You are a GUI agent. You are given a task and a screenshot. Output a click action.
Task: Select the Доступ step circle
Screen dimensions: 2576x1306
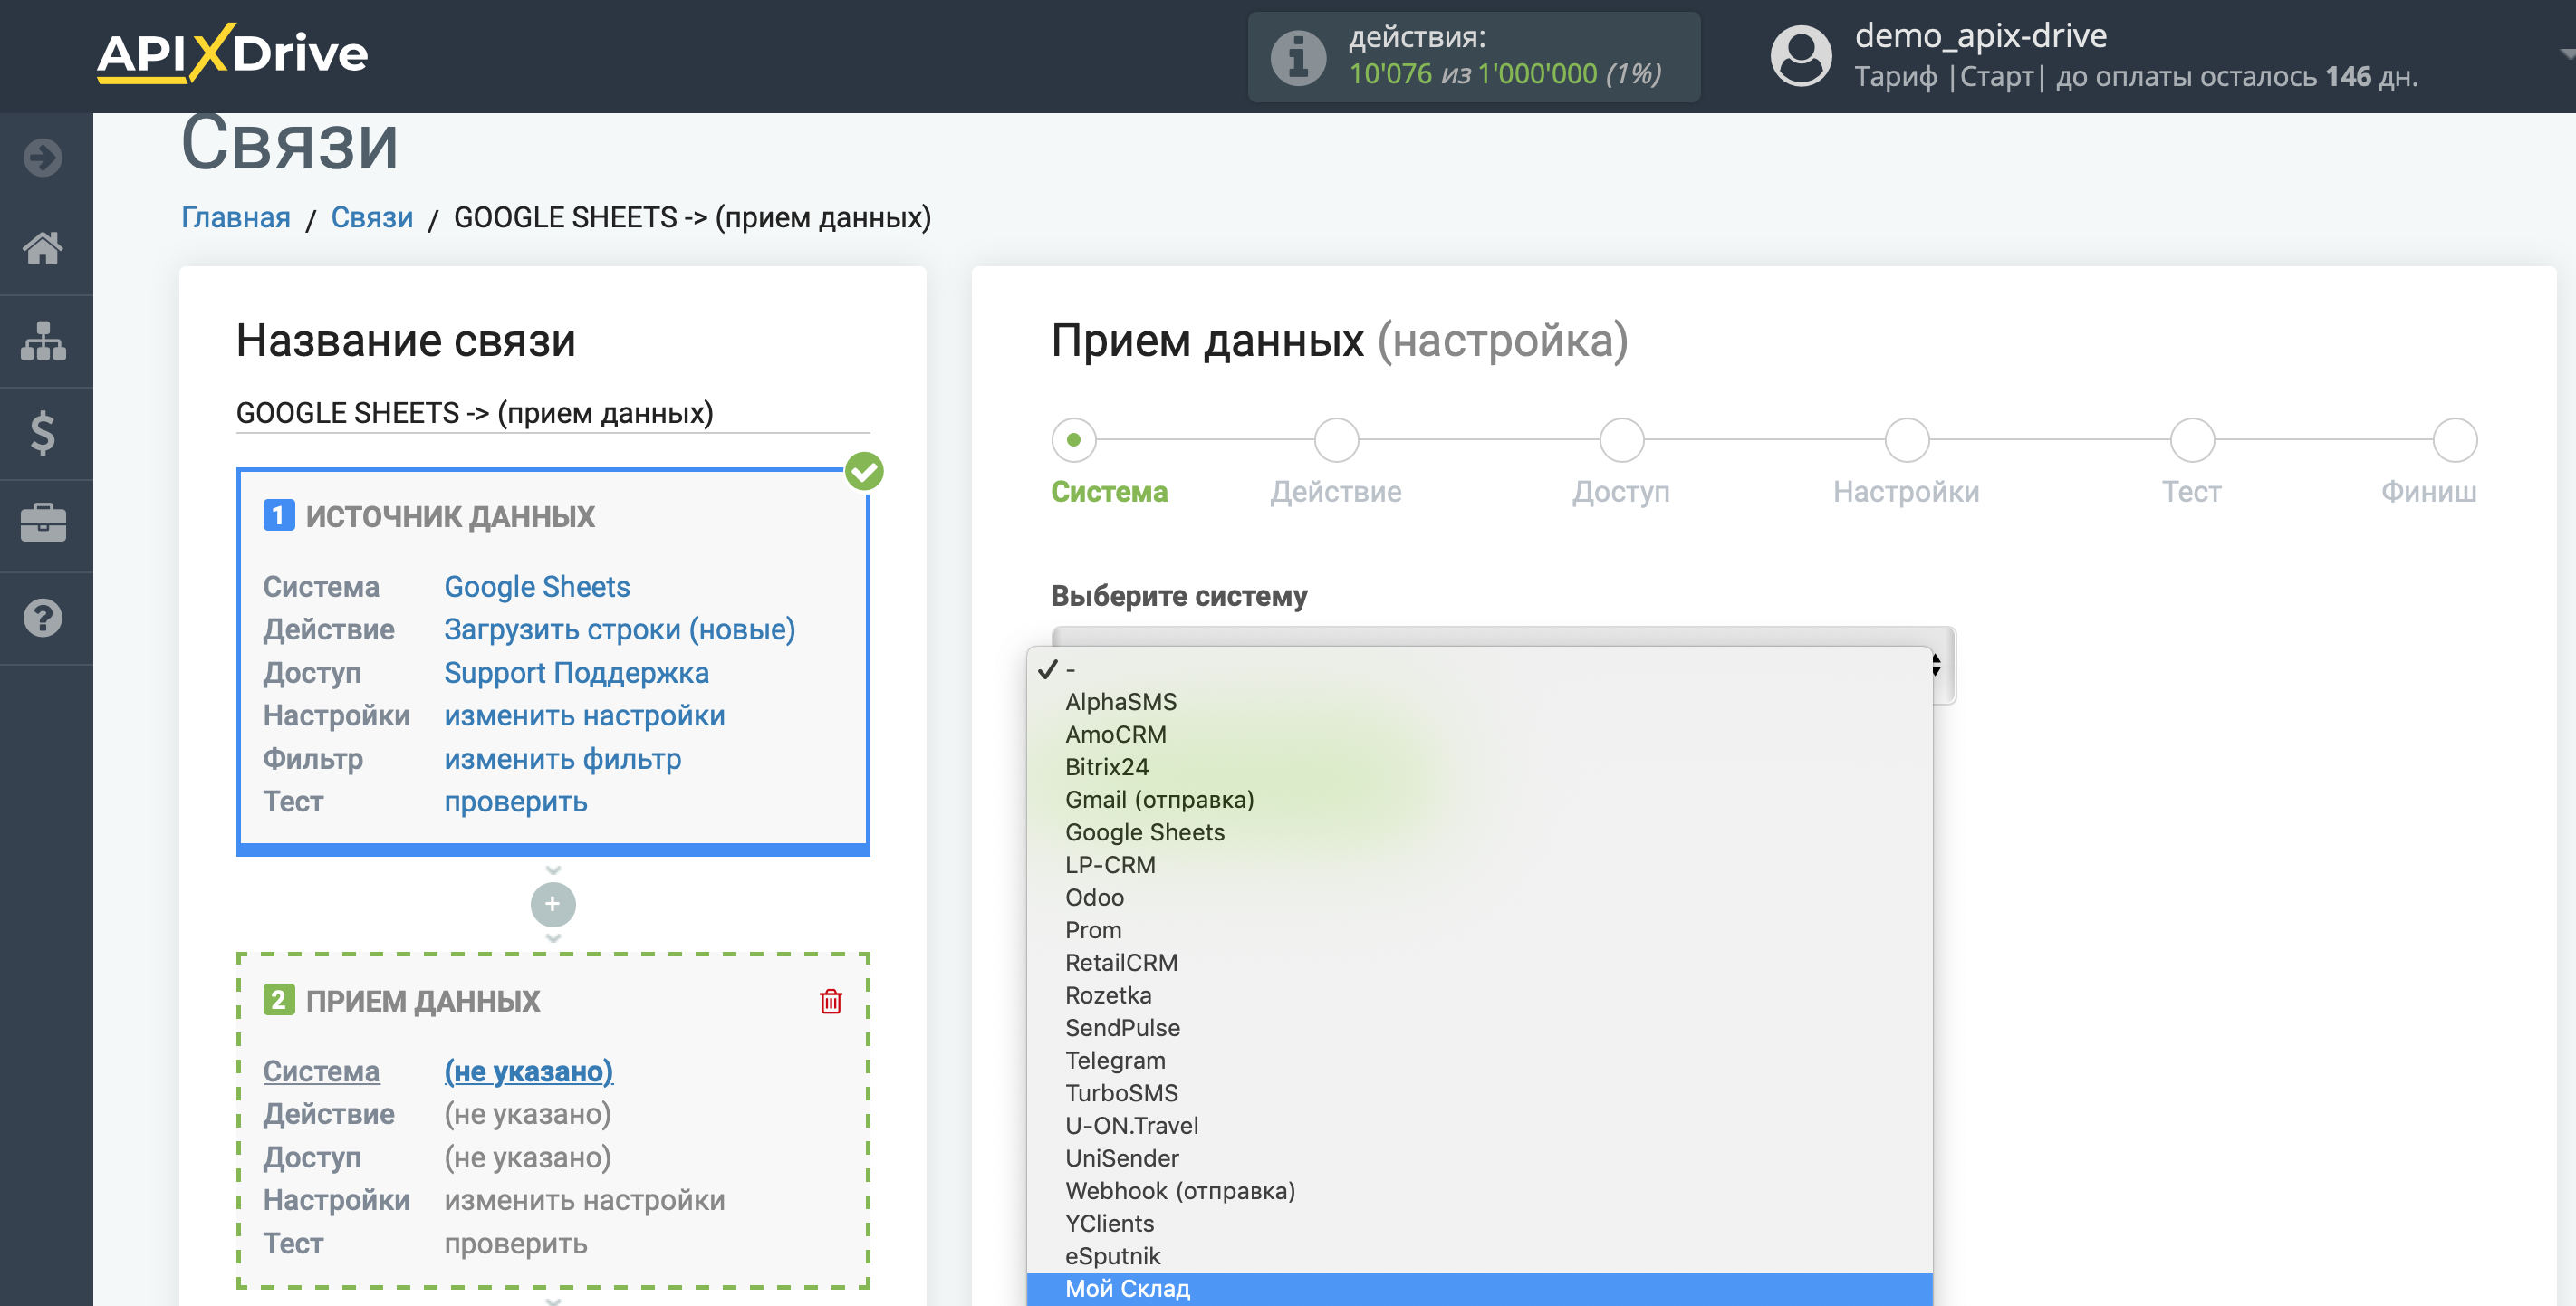pos(1621,440)
